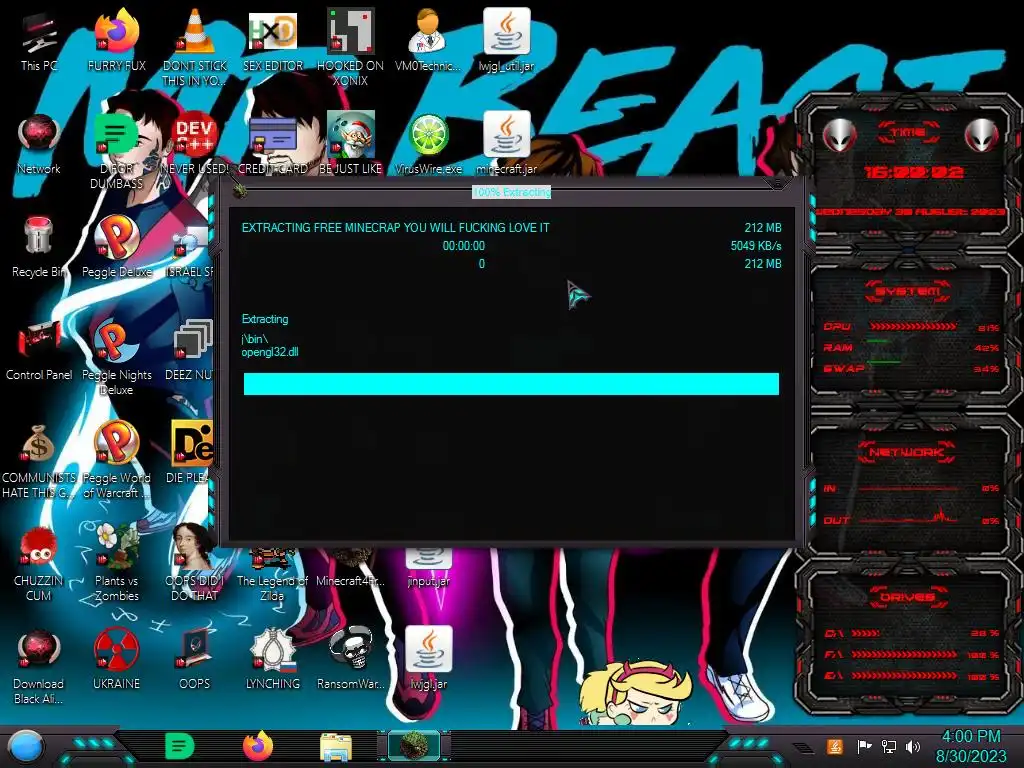Screen dimensions: 1024x768
Task: Click the left alien head on TIME widget
Action: 839,136
